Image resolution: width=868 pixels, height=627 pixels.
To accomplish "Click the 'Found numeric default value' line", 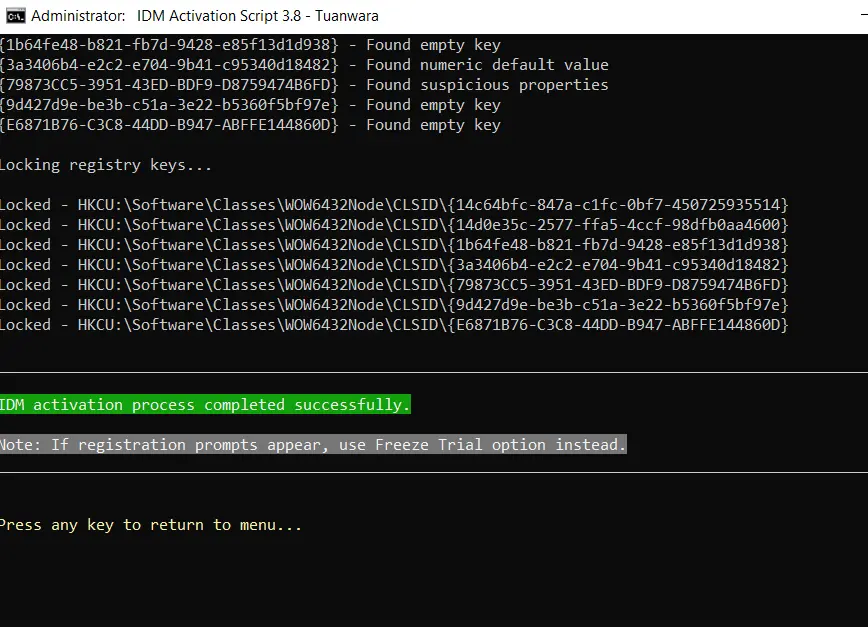I will 304,65.
